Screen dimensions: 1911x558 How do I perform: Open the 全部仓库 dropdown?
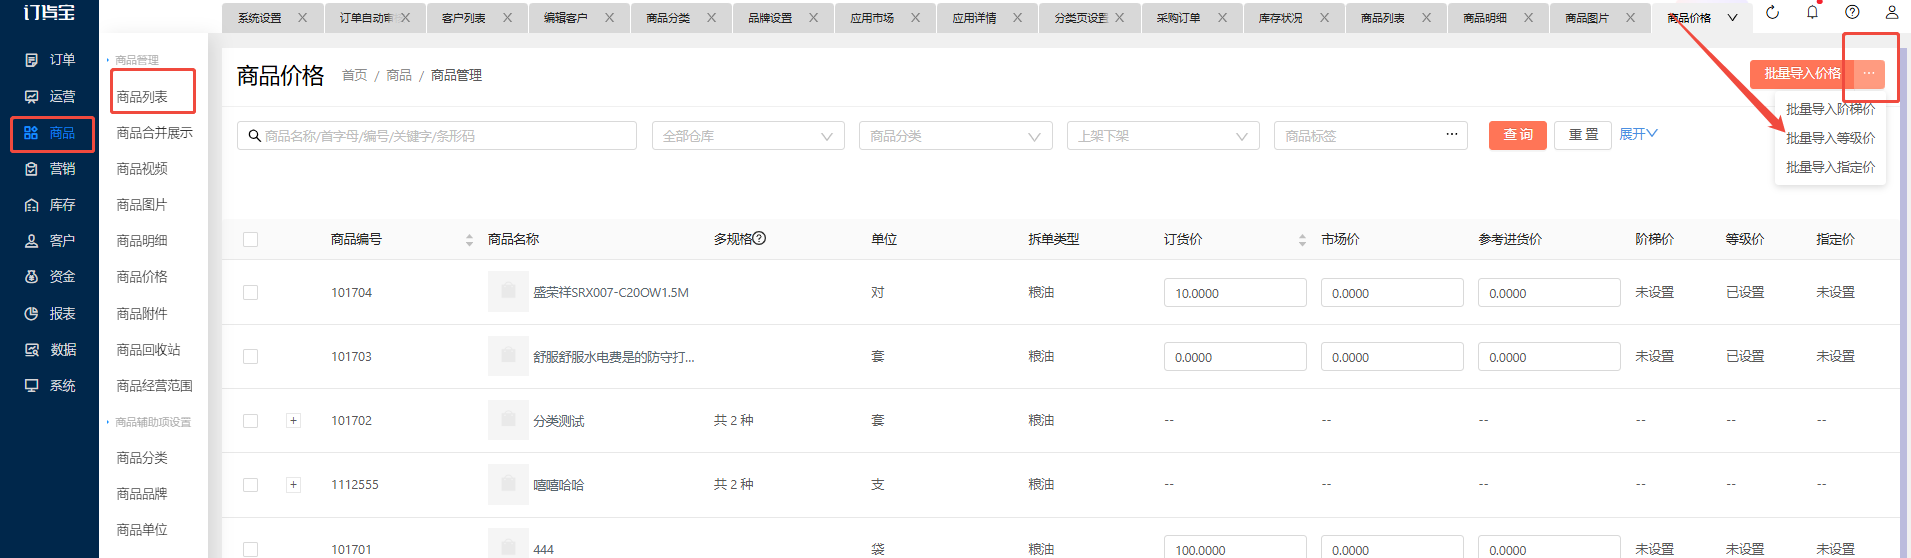click(748, 136)
